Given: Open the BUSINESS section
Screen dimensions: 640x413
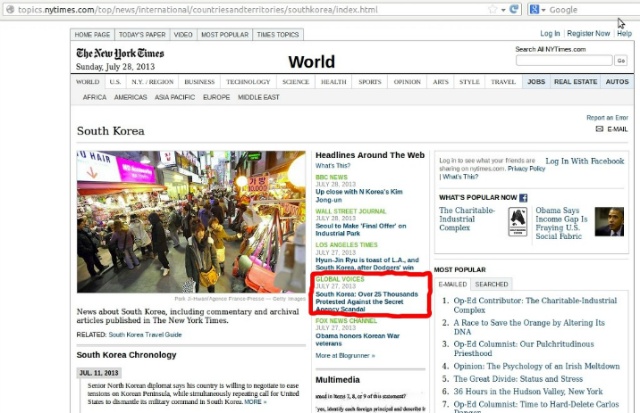Looking at the screenshot, I should 199,82.
